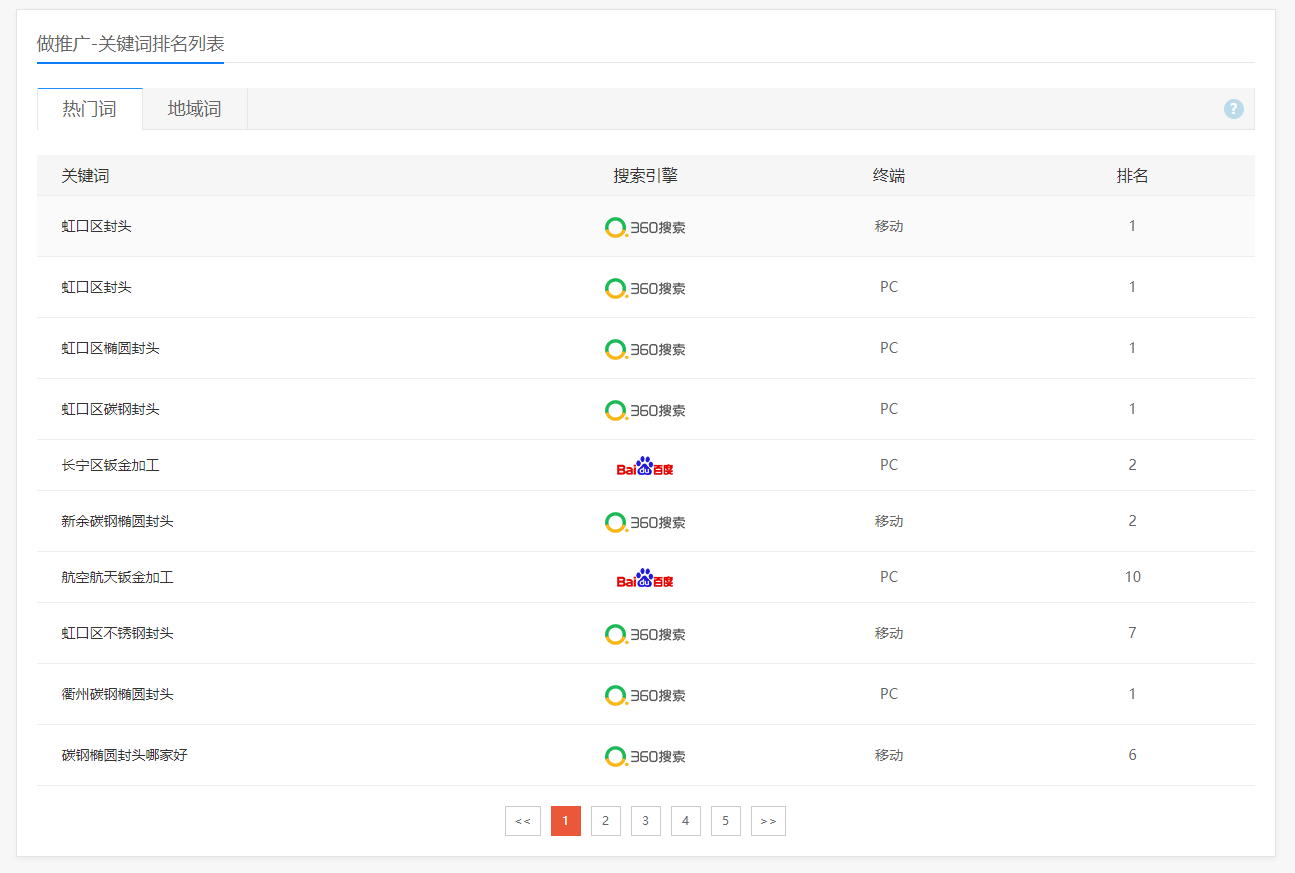The height and width of the screenshot is (873, 1295).
Task: Click keyword 虹口区碳钢封头
Action: (x=110, y=409)
